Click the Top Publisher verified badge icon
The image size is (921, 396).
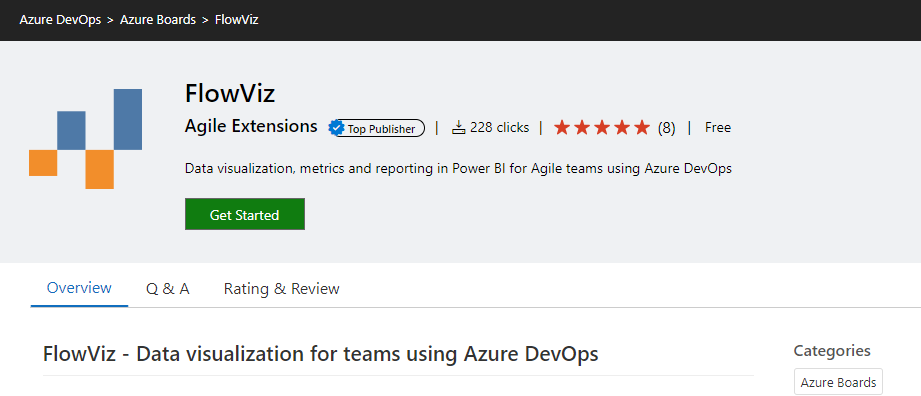click(x=337, y=128)
